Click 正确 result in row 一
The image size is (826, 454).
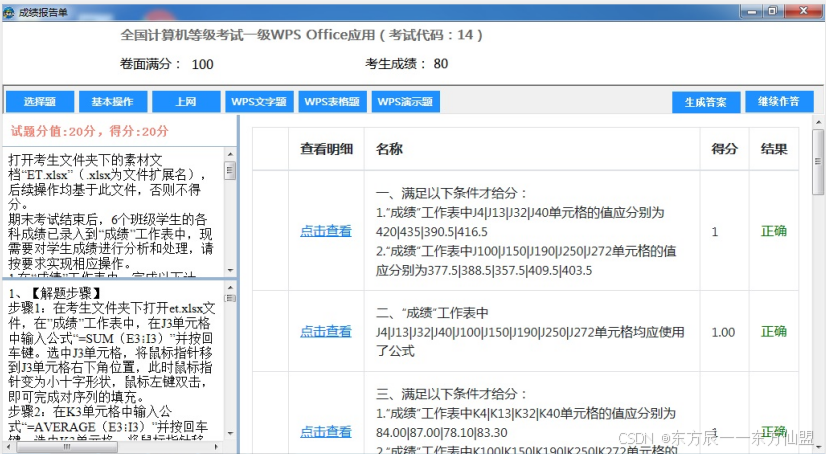[774, 231]
